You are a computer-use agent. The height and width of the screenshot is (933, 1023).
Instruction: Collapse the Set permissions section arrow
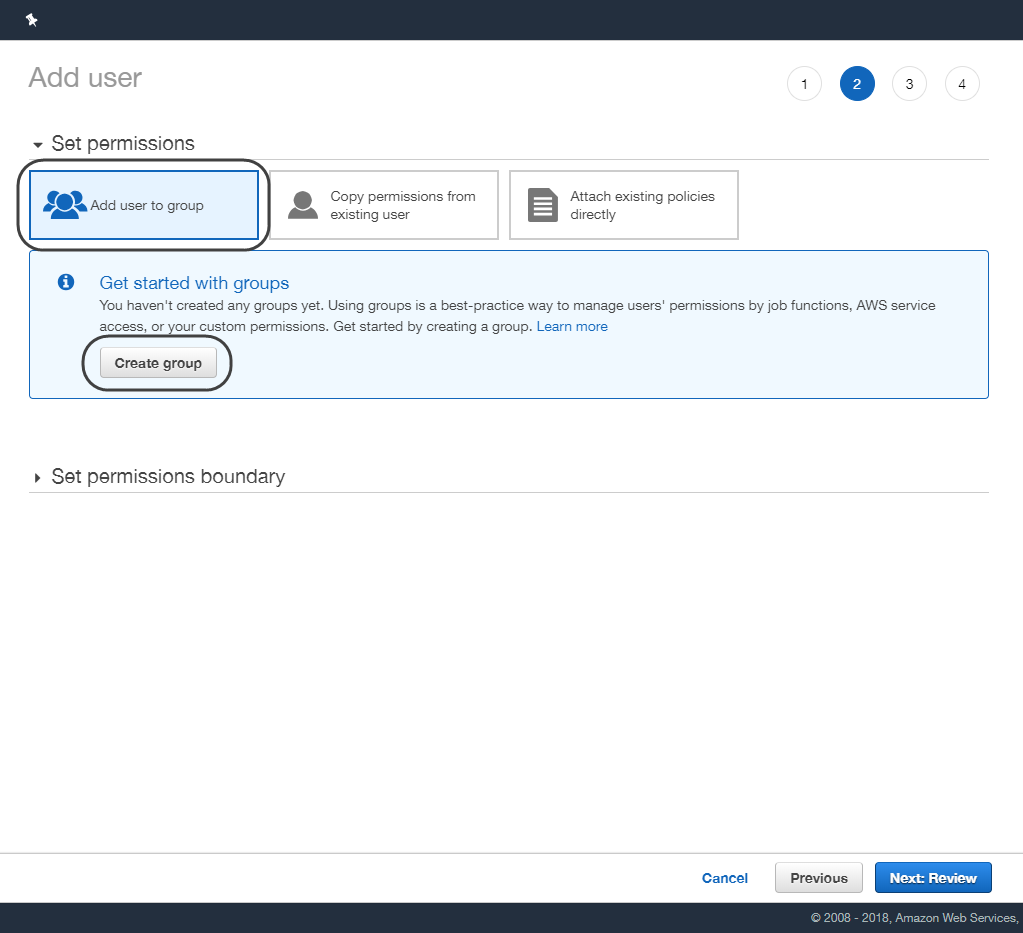pos(38,145)
